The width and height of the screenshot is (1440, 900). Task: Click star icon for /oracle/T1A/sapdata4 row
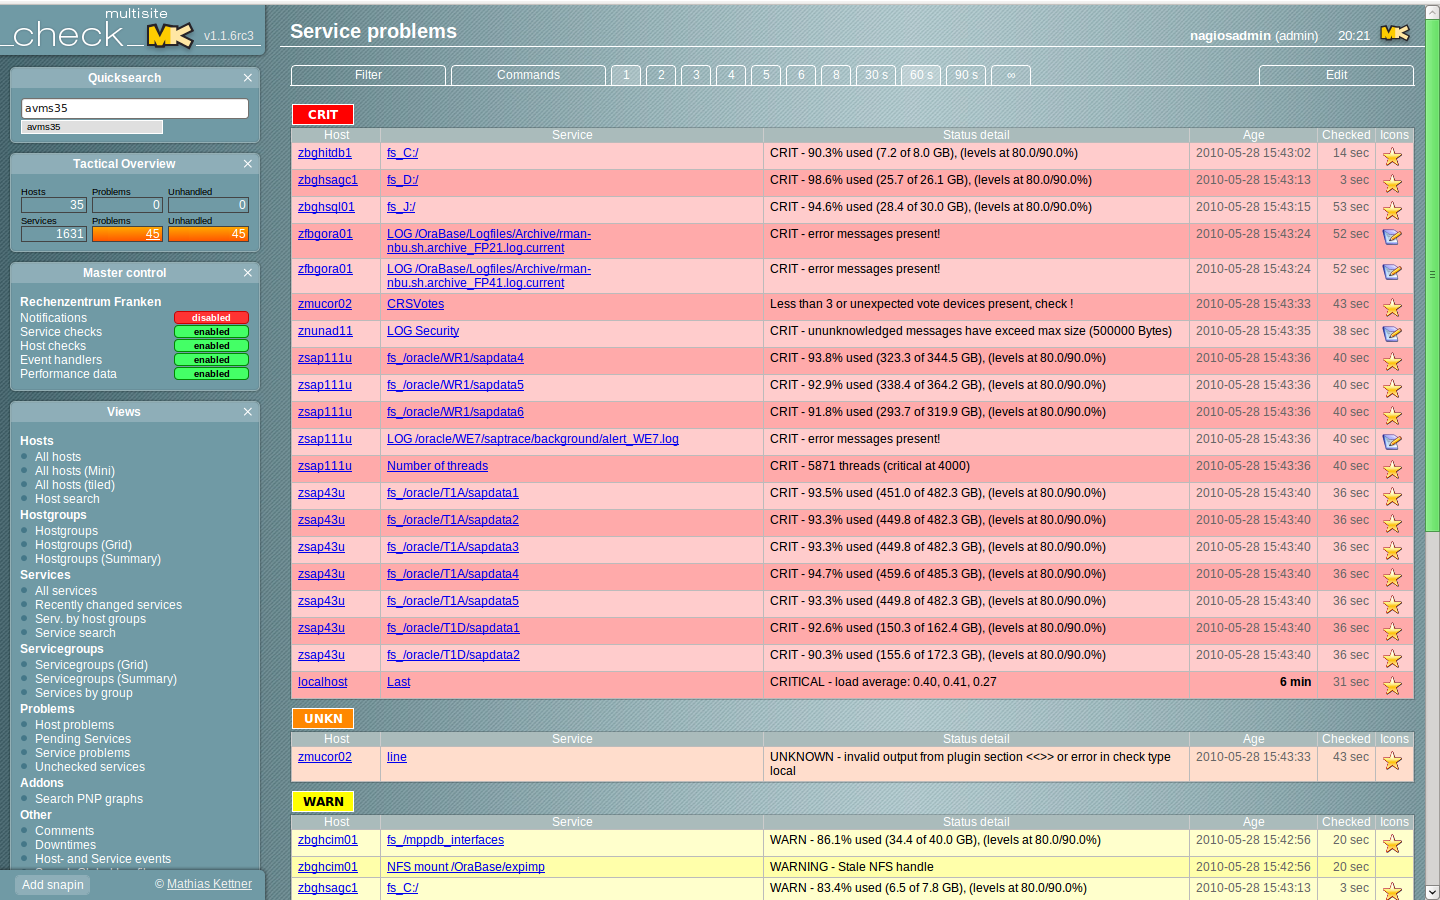(1392, 577)
